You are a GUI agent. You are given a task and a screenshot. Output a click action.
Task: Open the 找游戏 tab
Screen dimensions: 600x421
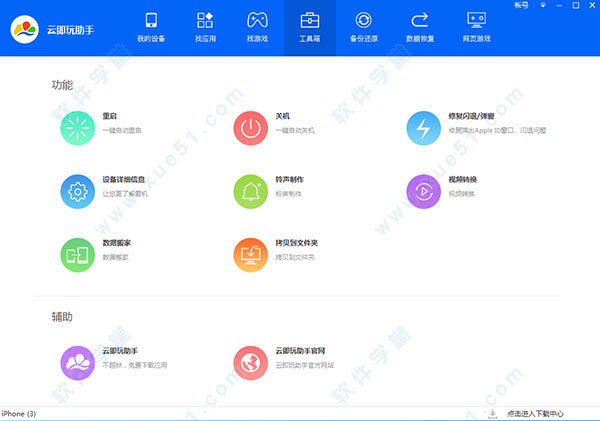point(257,28)
